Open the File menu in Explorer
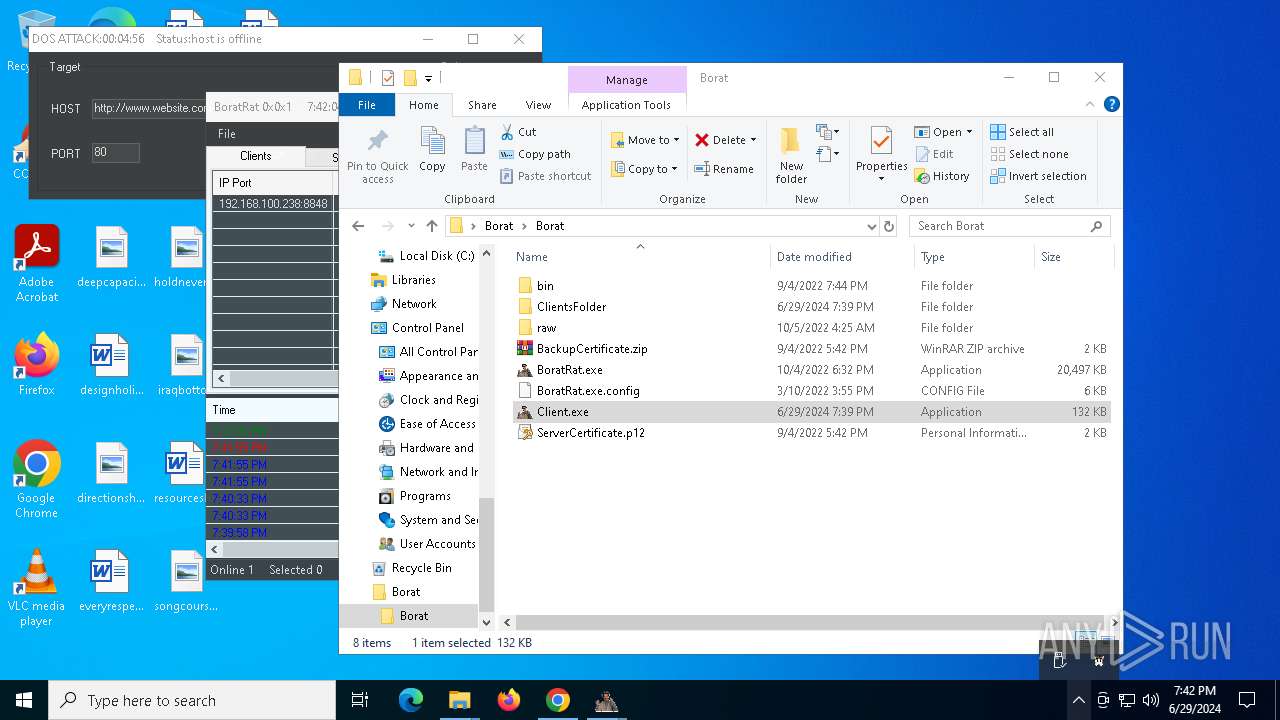Viewport: 1280px width, 720px height. click(367, 105)
